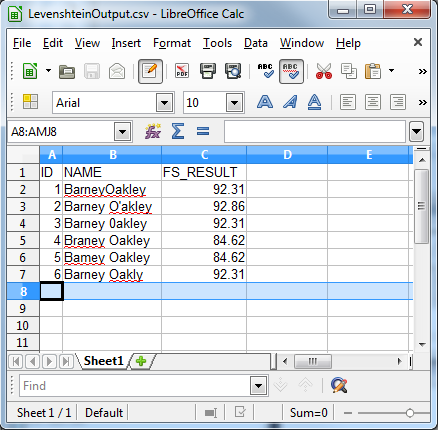
Task: Open the font size dropdown
Action: coord(234,103)
